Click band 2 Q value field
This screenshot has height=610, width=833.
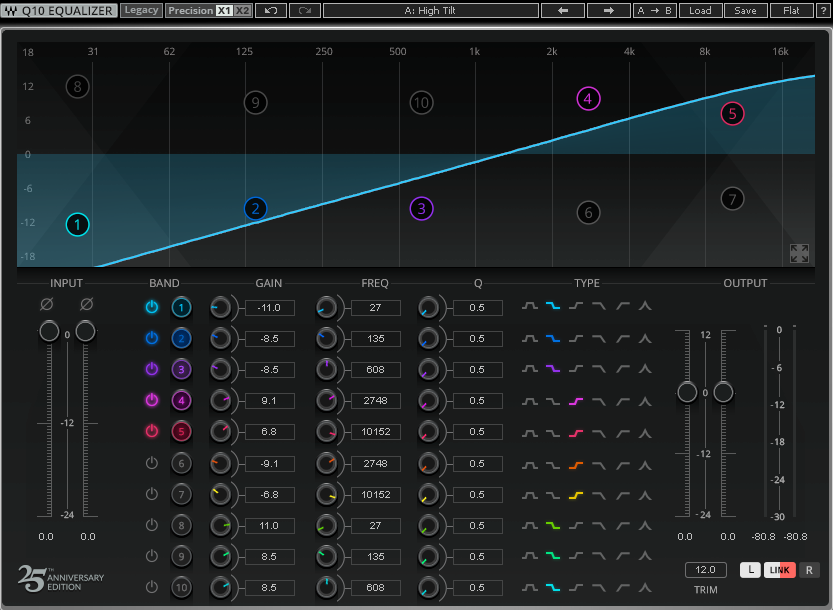[477, 338]
